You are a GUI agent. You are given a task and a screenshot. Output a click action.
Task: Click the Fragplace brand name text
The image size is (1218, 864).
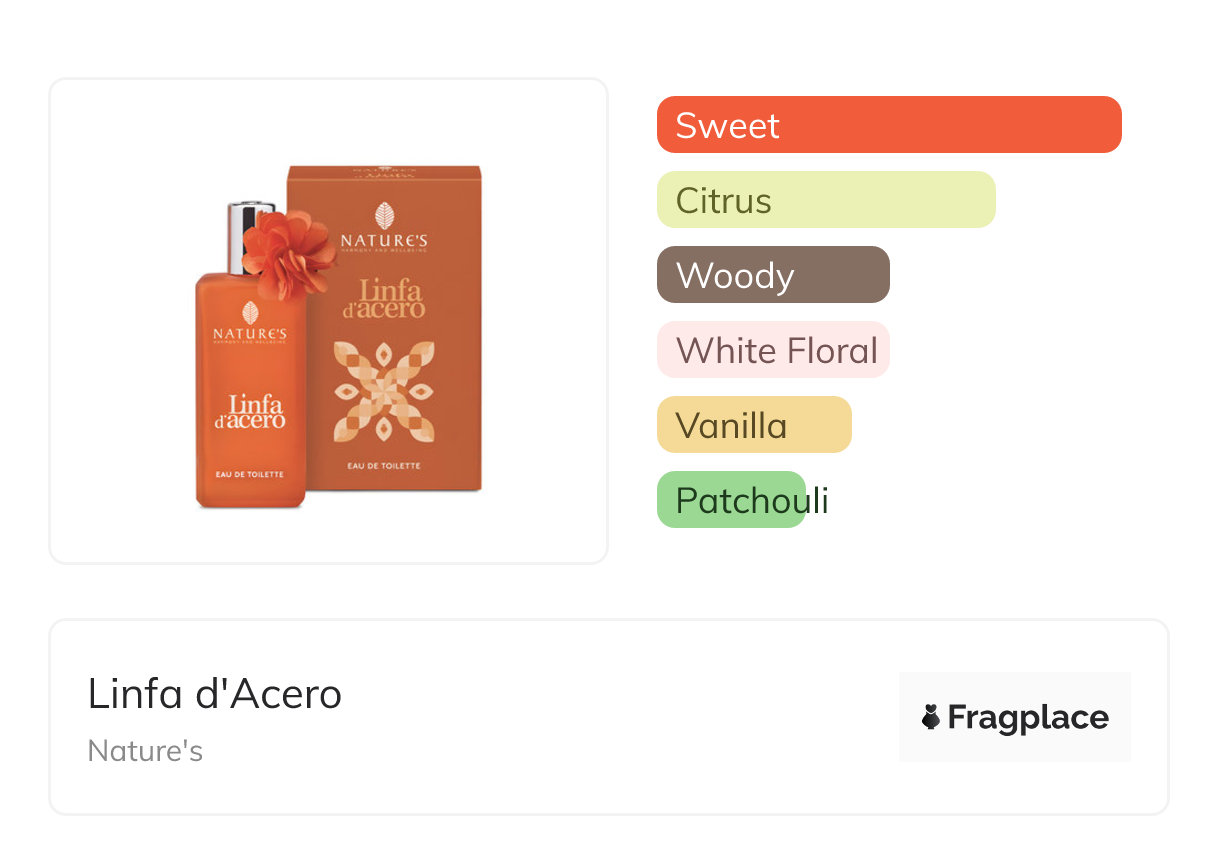pos(1027,717)
